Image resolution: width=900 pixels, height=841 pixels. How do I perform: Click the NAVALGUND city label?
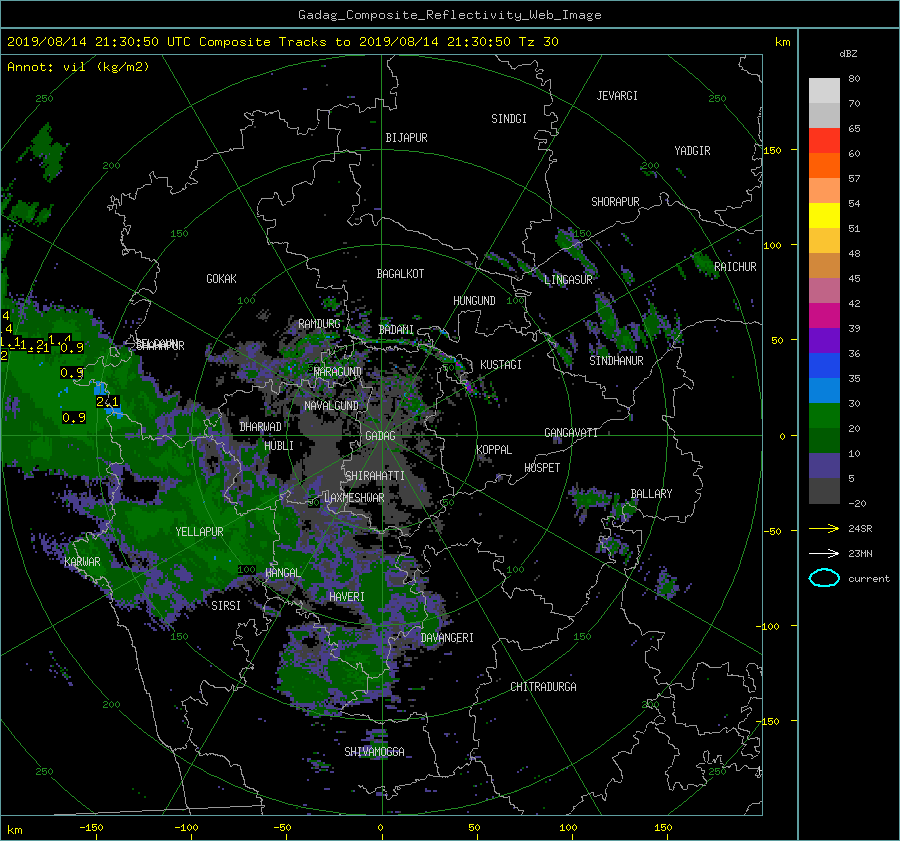(x=331, y=406)
